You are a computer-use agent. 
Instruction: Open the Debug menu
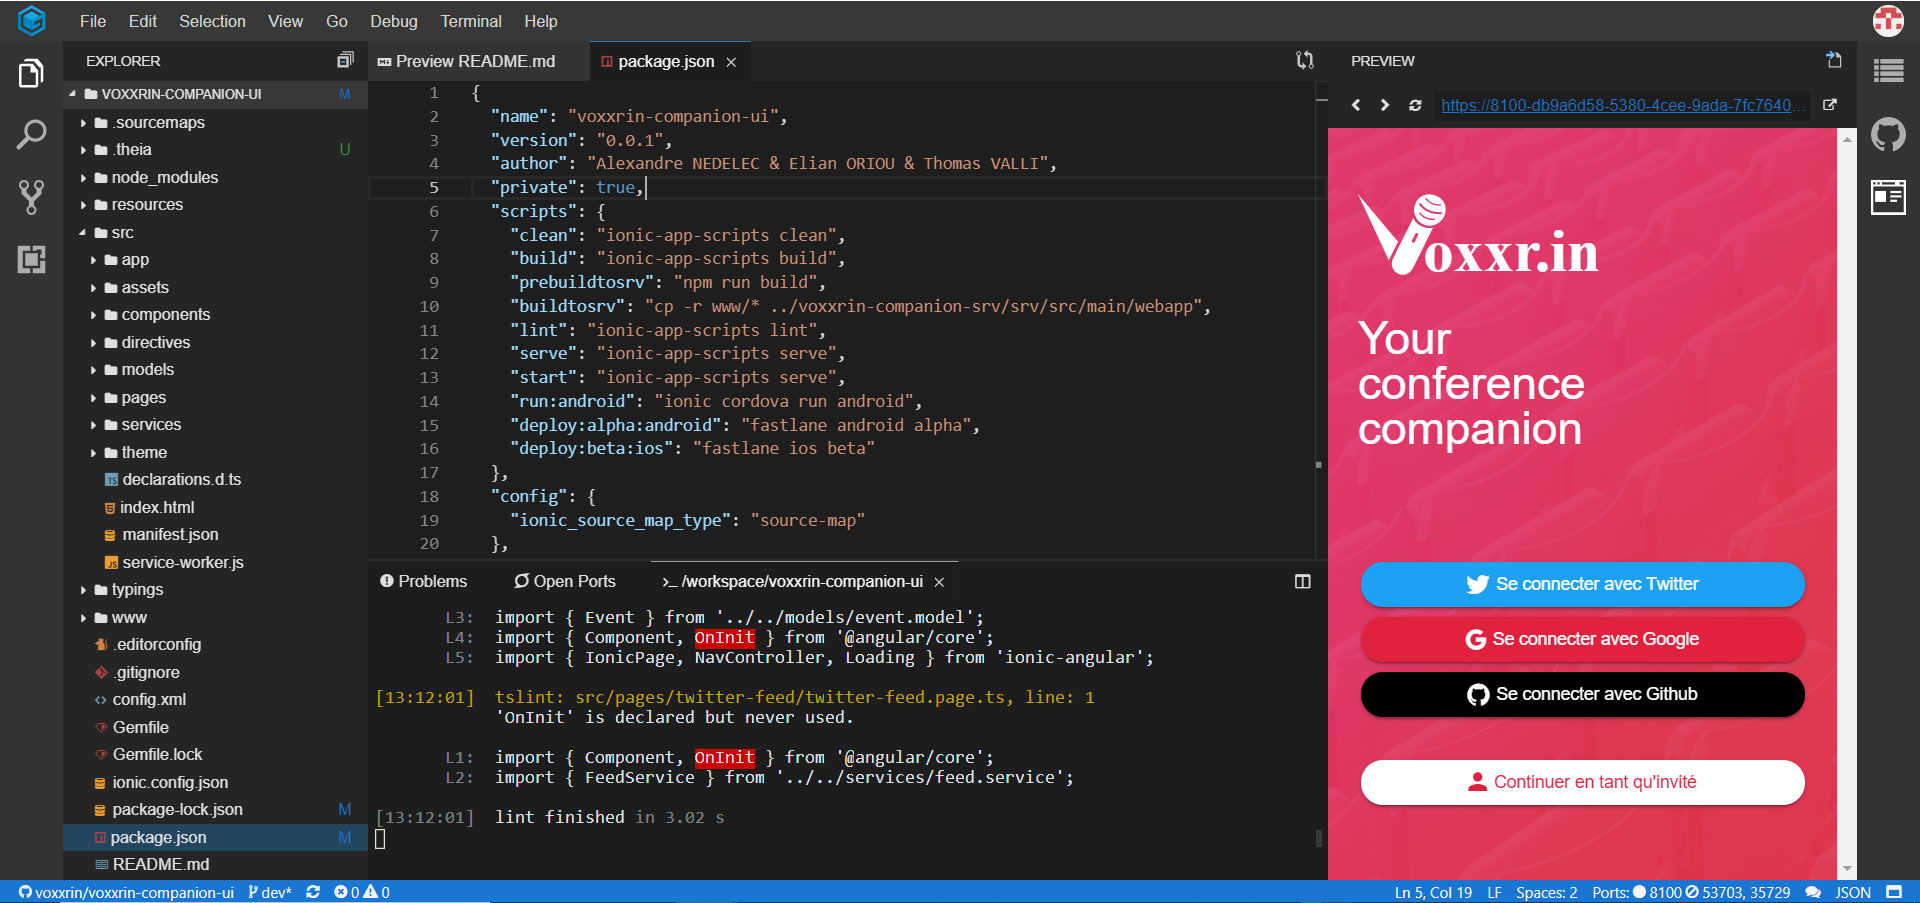pos(393,21)
